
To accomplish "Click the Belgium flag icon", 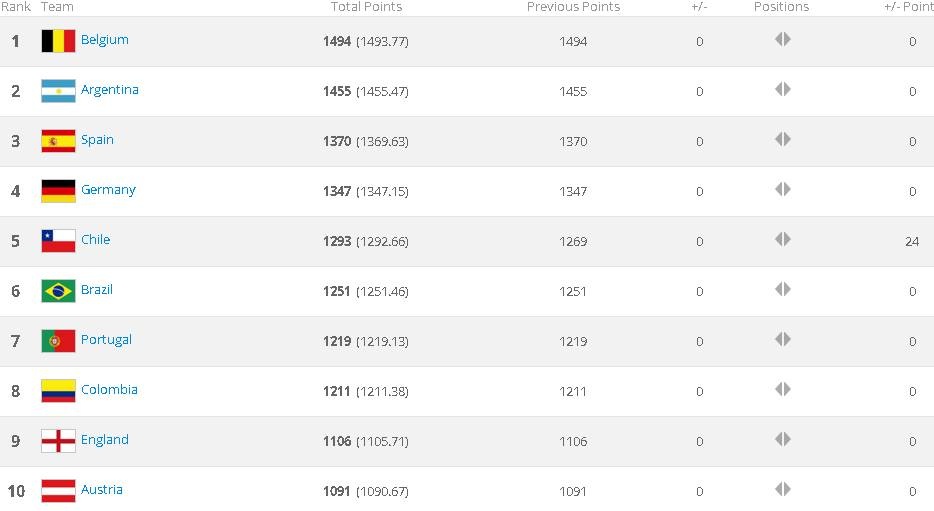I will point(58,41).
